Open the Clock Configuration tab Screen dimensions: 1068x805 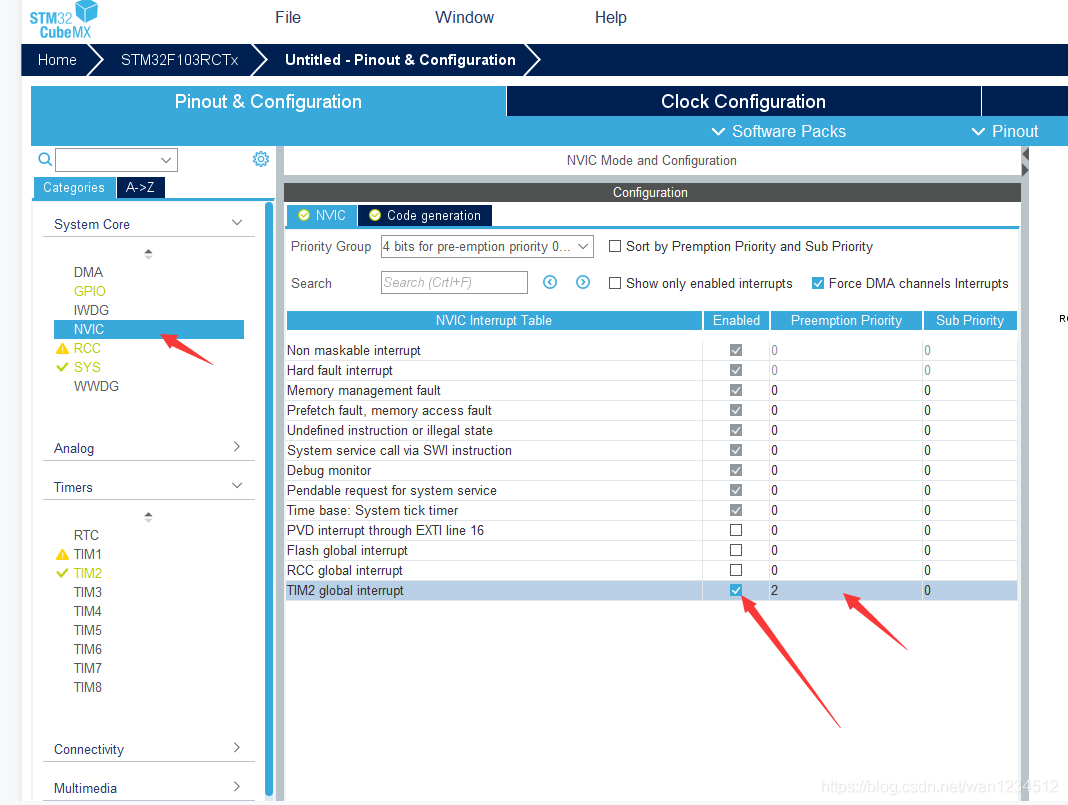(x=743, y=102)
